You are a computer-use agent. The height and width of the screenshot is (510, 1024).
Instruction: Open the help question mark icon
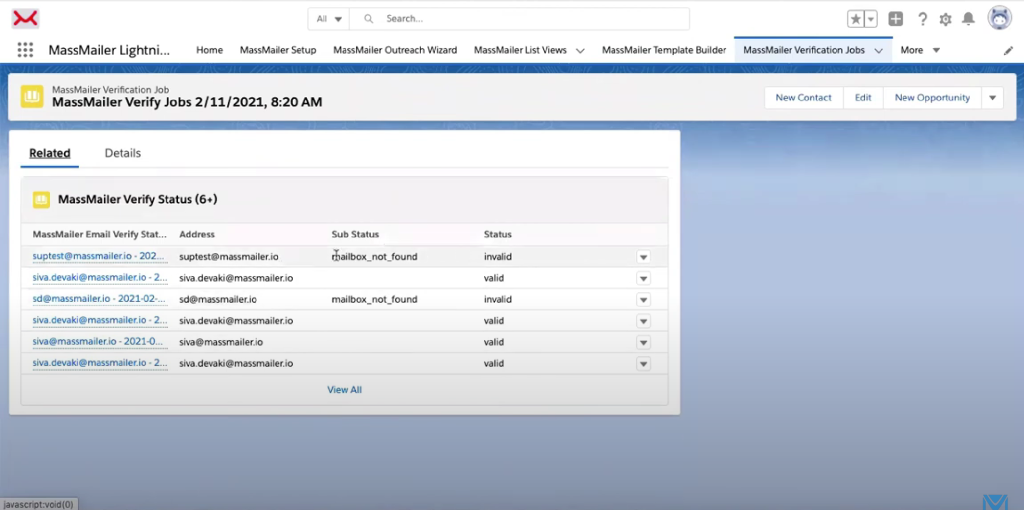click(922, 19)
